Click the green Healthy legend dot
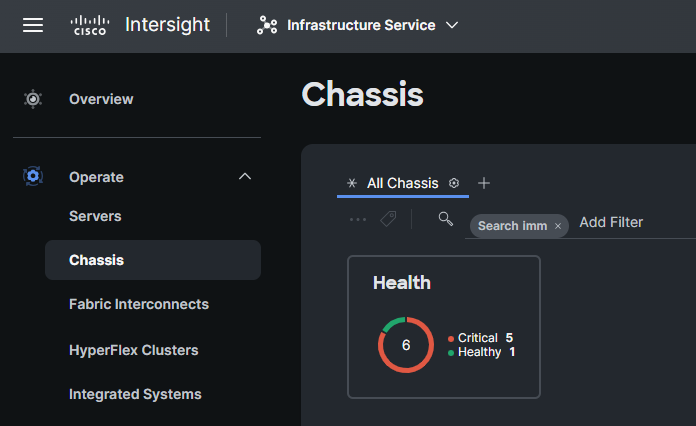Viewport: 696px width, 426px height. click(451, 353)
